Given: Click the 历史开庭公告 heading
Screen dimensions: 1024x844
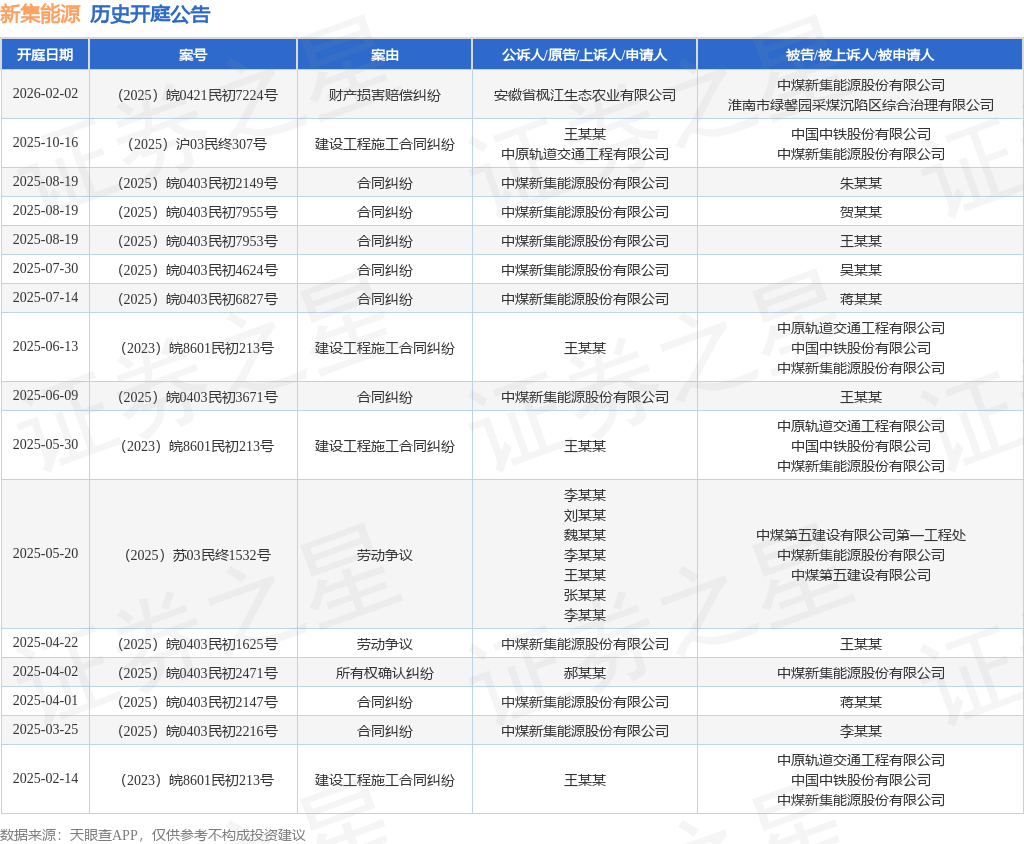Looking at the screenshot, I should 150,14.
